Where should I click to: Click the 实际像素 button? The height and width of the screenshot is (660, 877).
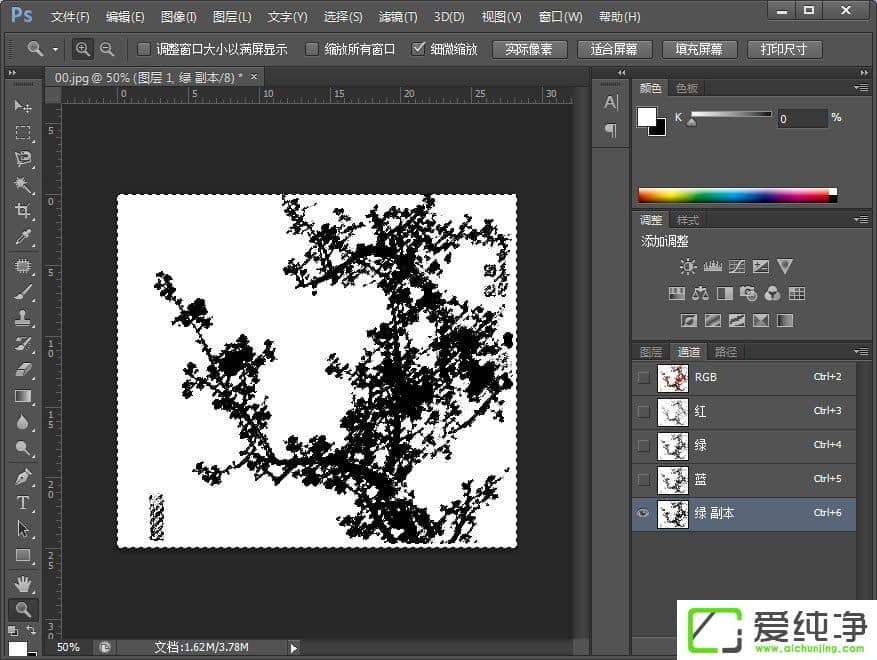[x=529, y=49]
